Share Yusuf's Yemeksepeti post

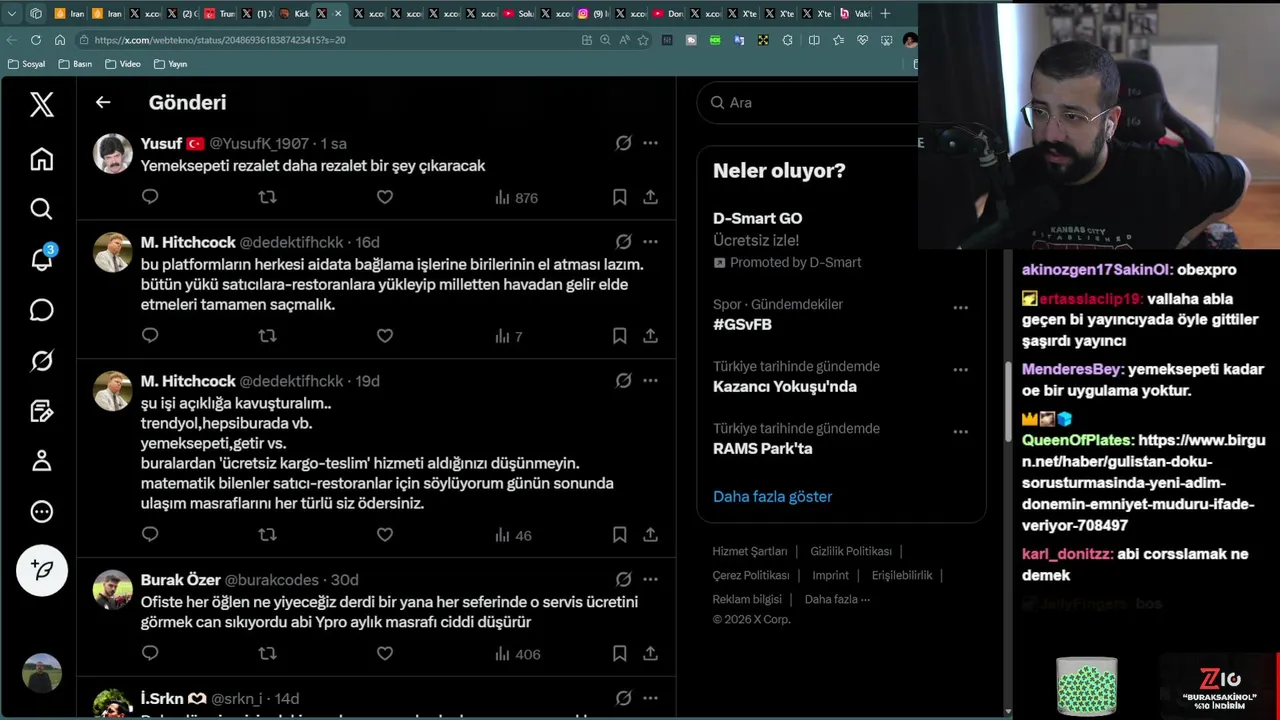point(650,197)
